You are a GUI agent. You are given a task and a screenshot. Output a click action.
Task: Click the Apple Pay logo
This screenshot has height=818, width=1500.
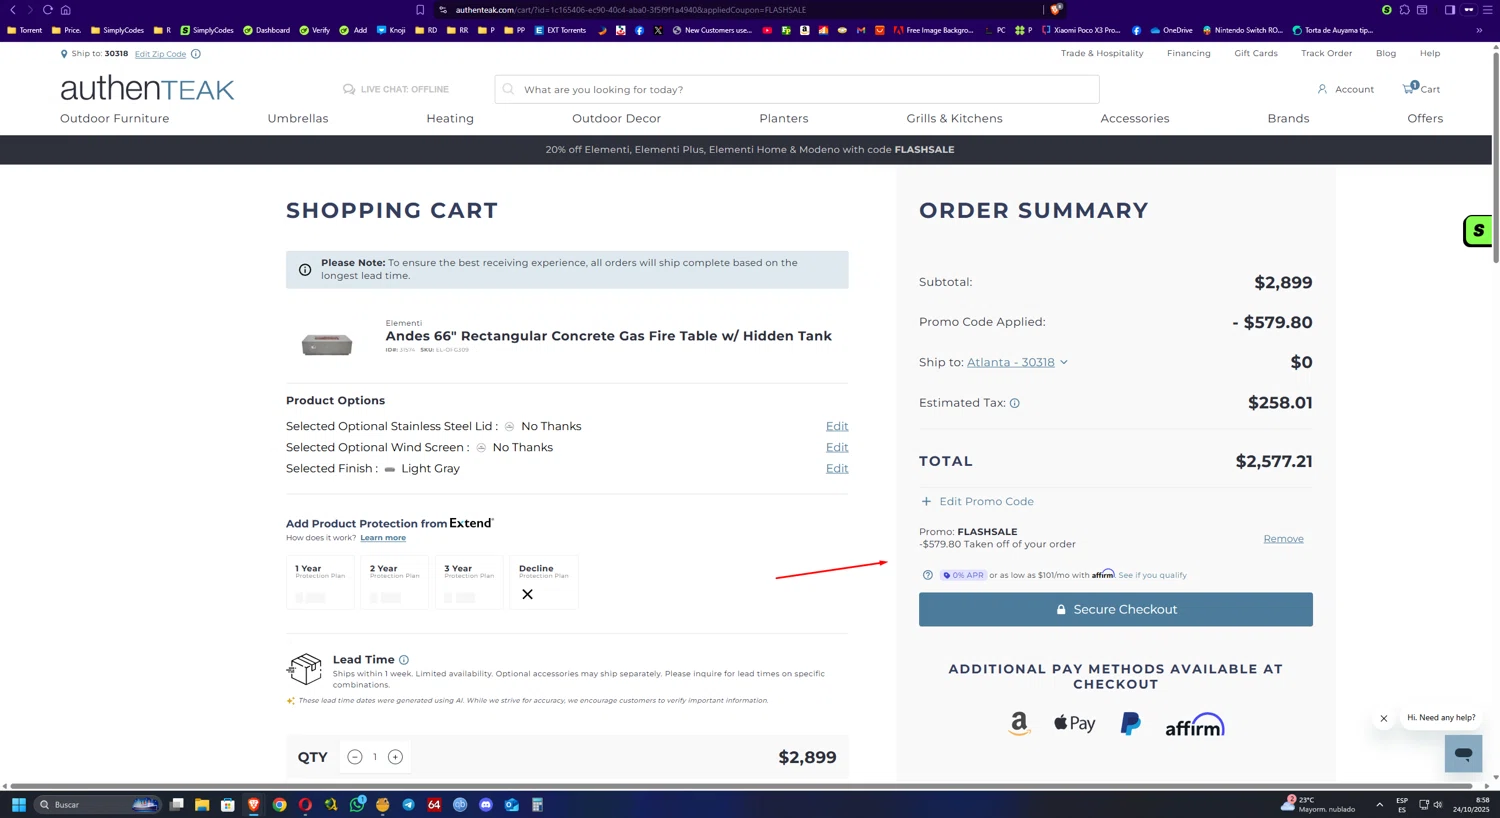pyautogui.click(x=1075, y=723)
